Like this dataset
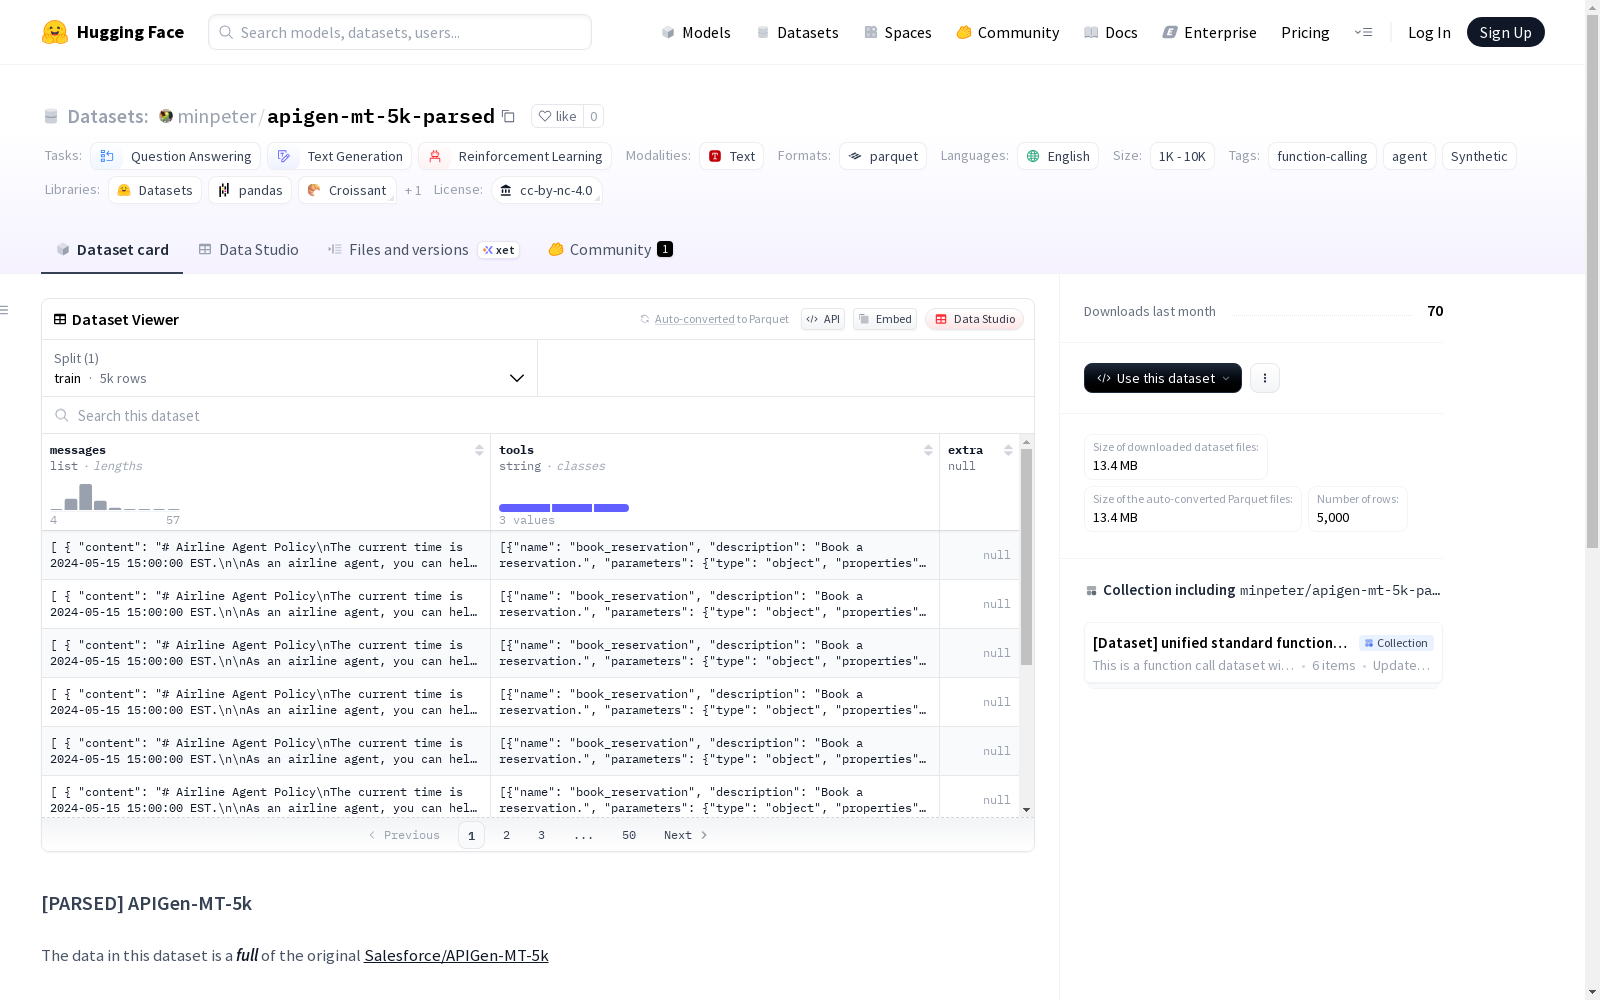 558,116
